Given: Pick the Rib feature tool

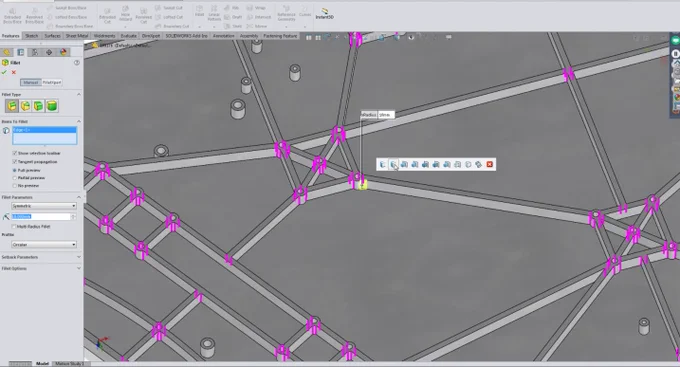Looking at the screenshot, I should pos(232,8).
